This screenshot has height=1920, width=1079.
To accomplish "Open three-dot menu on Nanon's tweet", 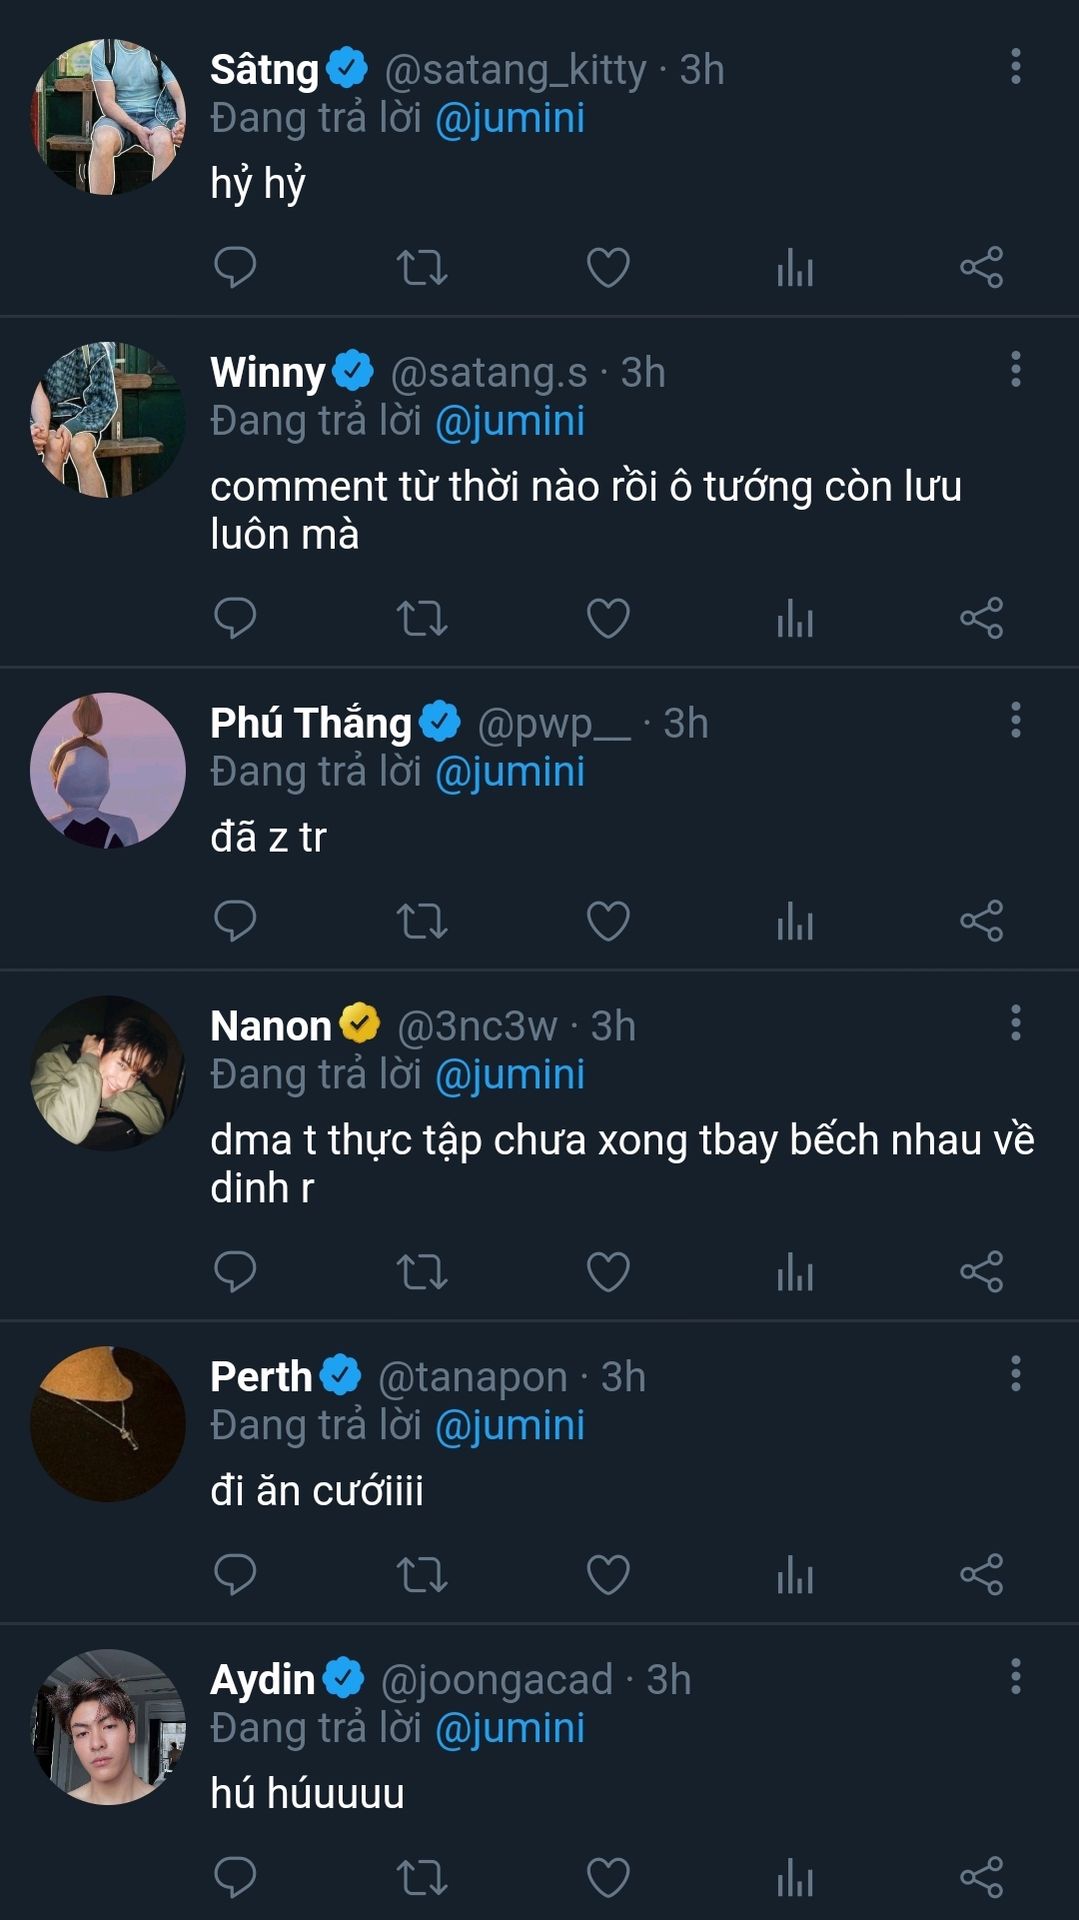I will 1015,1023.
